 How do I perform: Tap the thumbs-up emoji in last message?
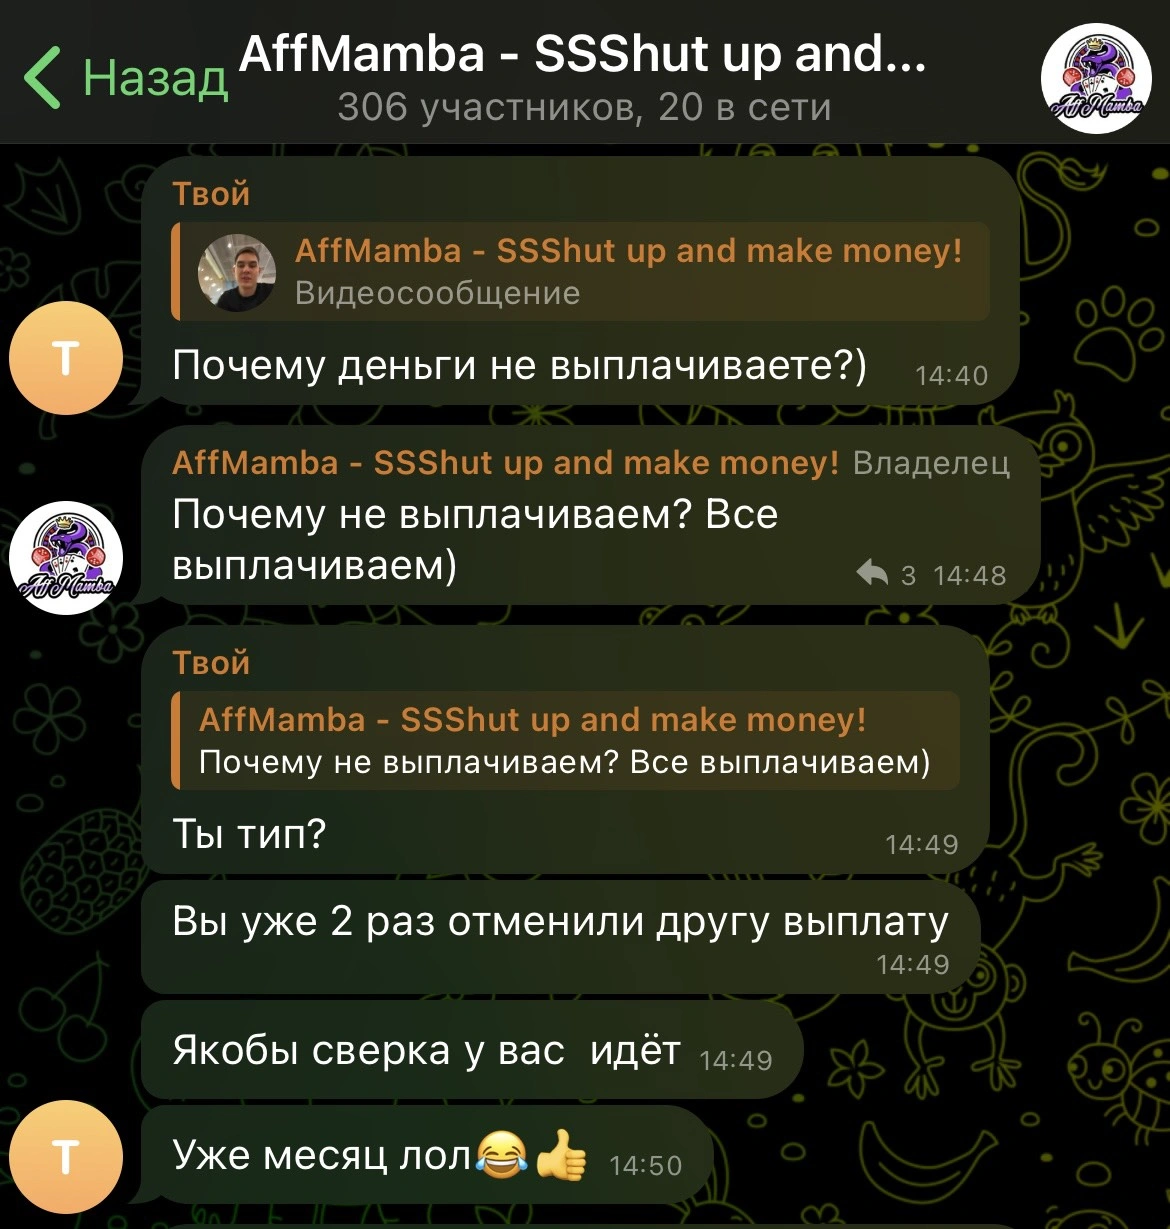pyautogui.click(x=561, y=1155)
